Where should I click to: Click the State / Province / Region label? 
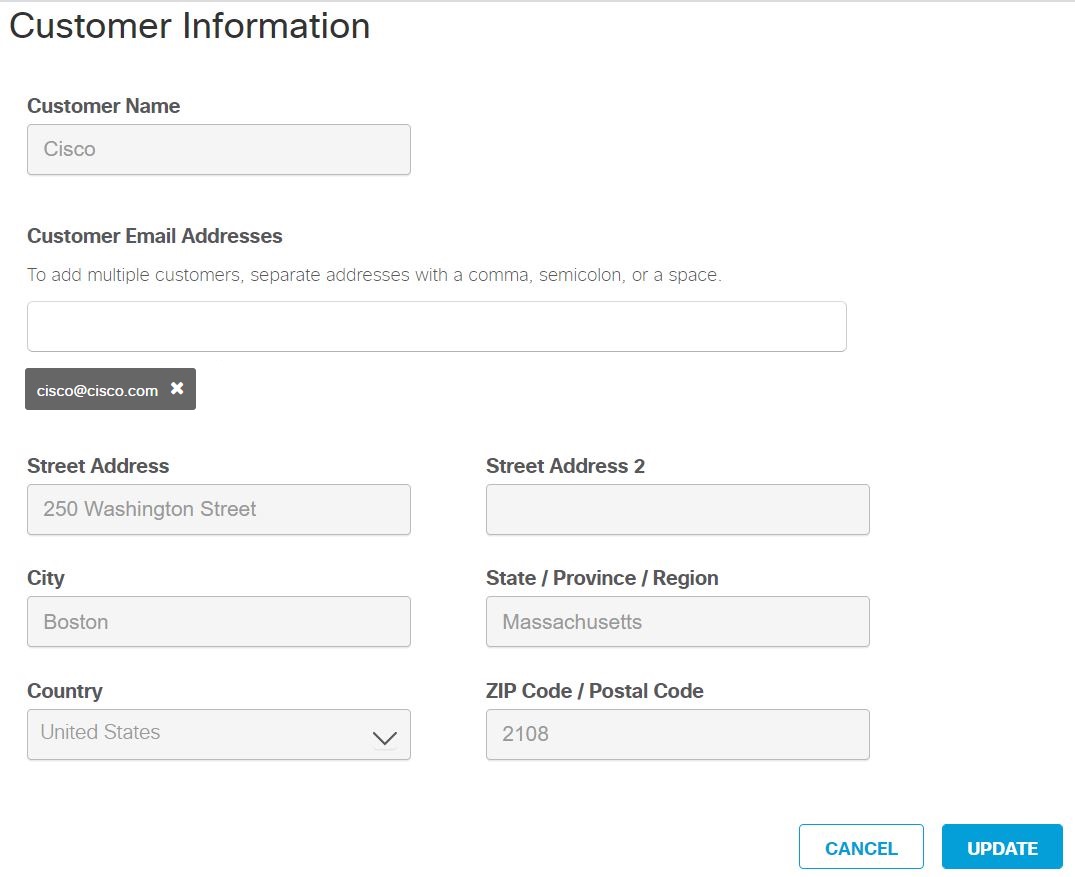tap(602, 578)
